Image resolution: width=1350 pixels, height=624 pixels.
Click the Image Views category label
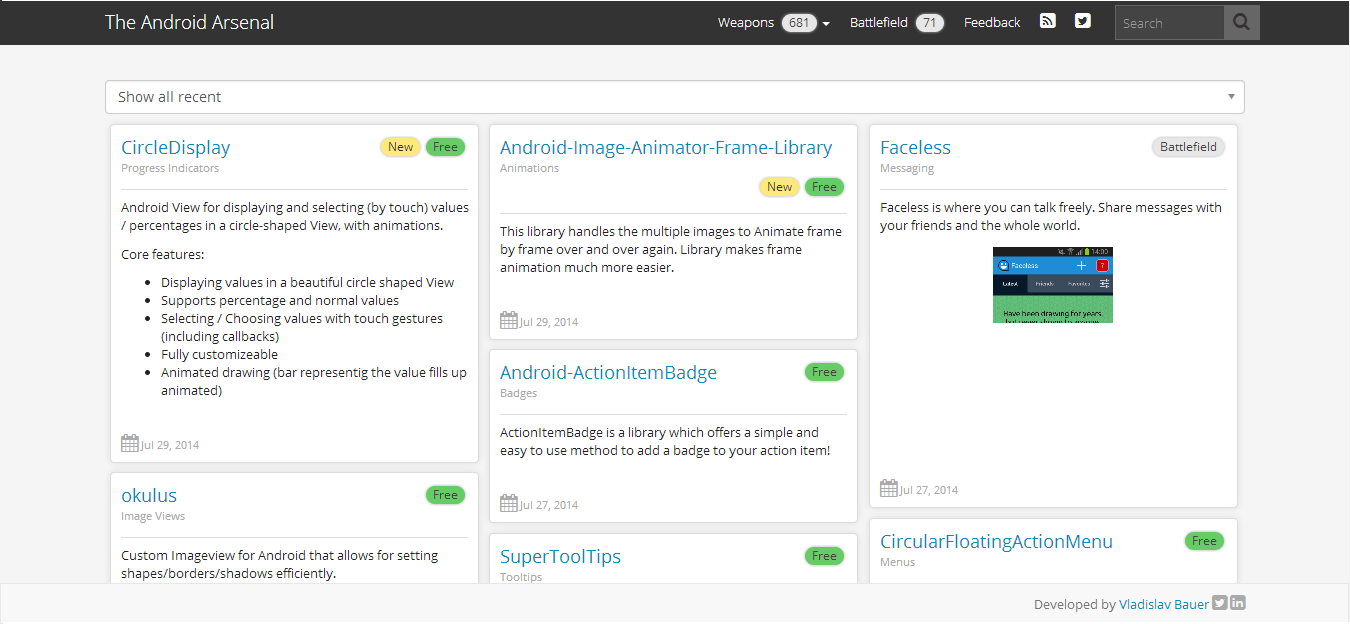[153, 516]
